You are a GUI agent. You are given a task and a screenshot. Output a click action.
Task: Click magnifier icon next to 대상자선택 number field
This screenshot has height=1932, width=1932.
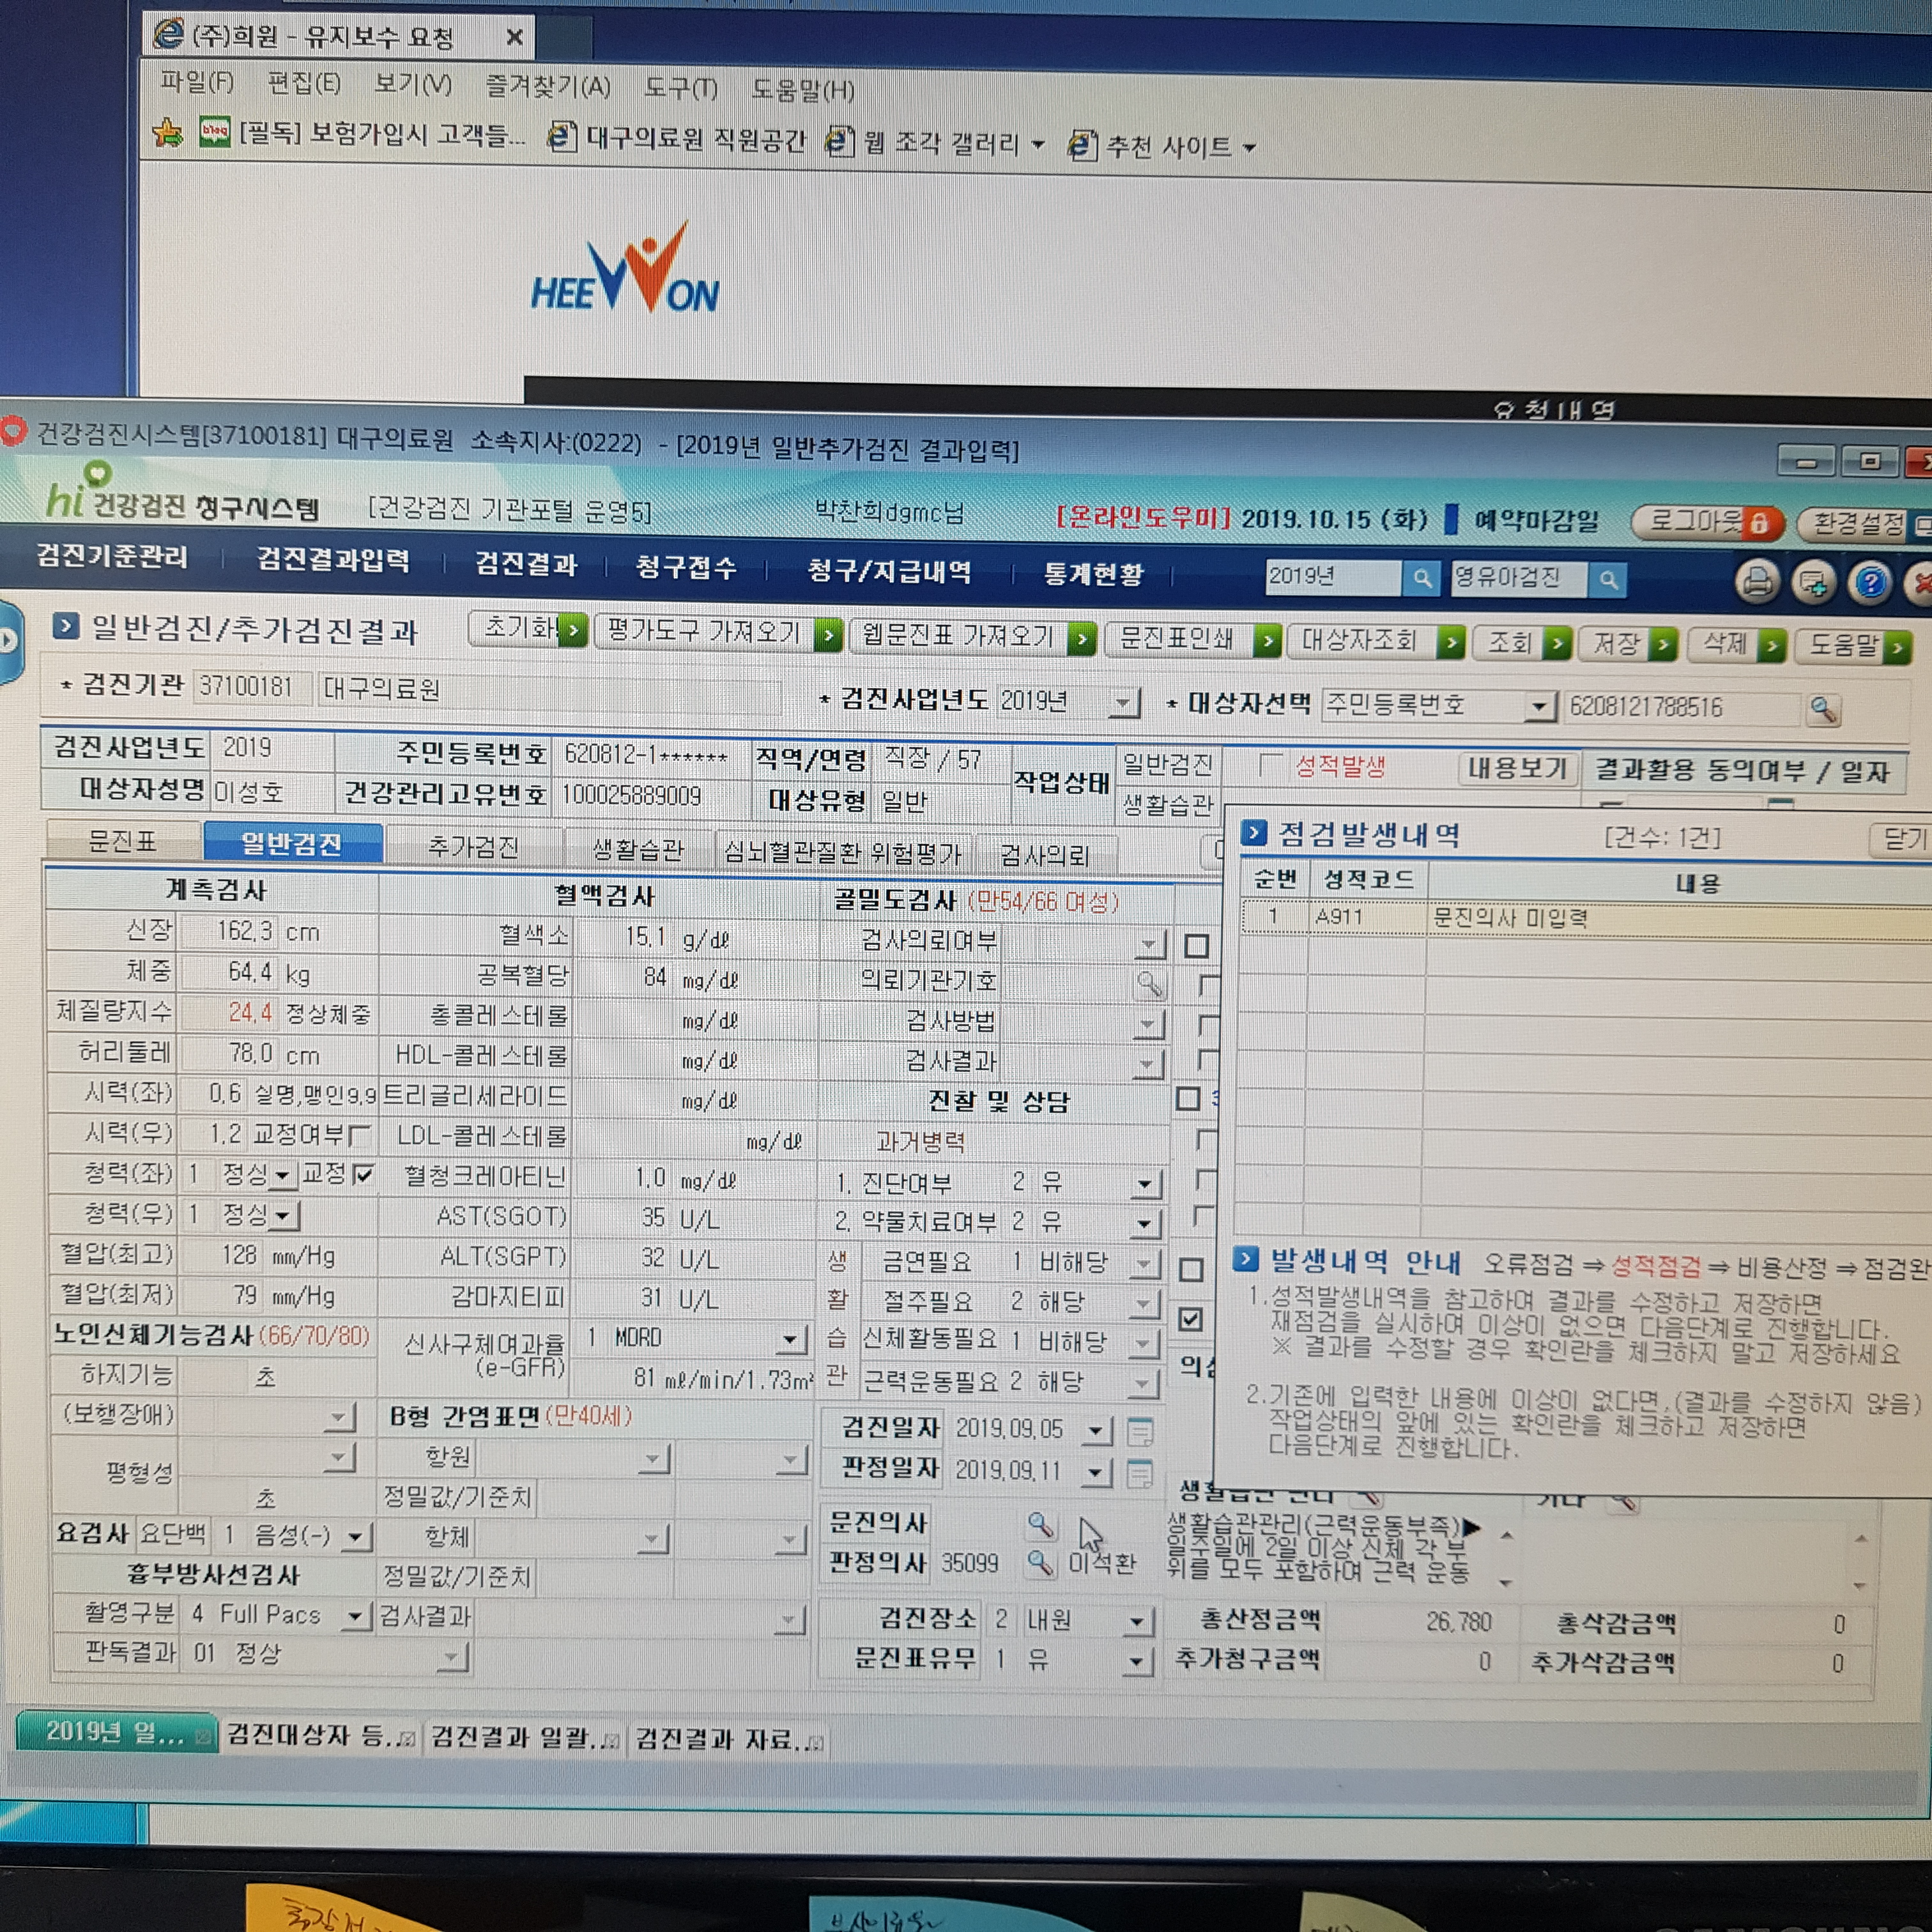coord(1823,710)
